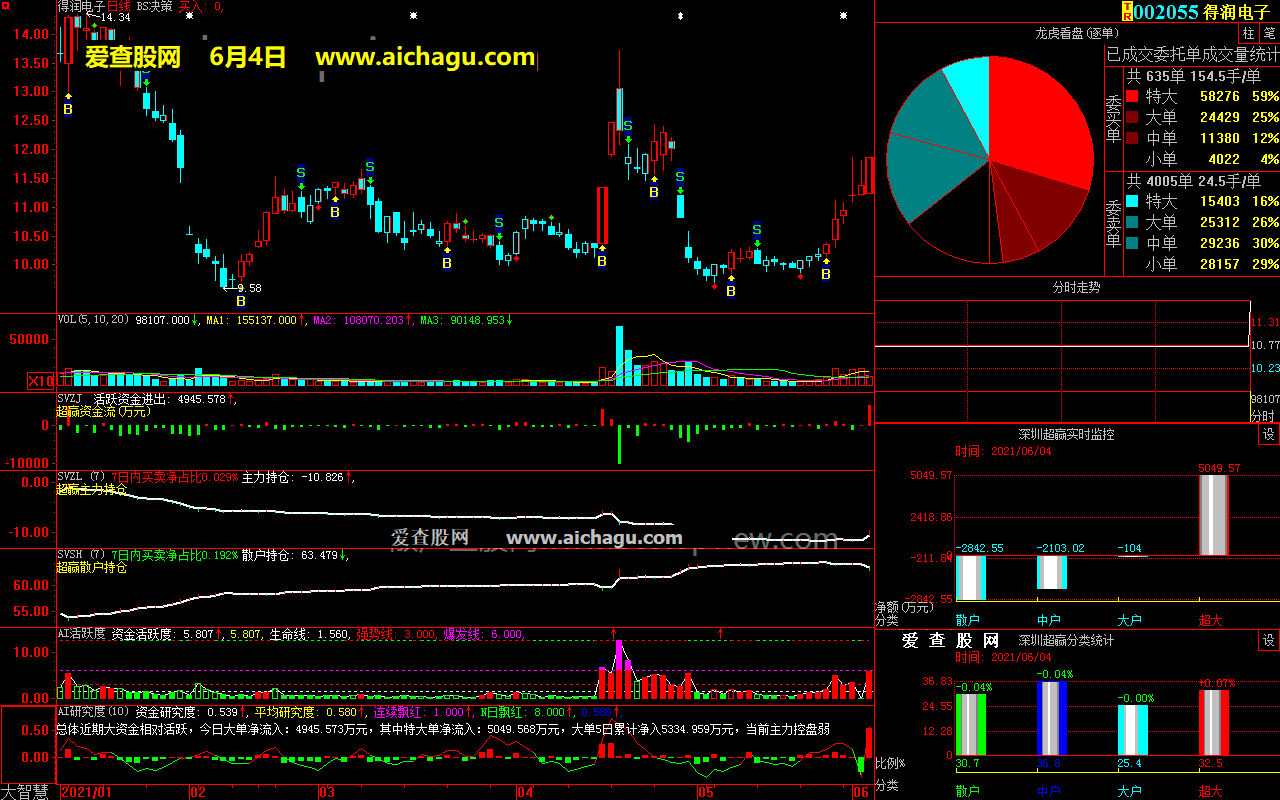Open 设 settings for 深圳超赢分类统计 panel

[1268, 641]
